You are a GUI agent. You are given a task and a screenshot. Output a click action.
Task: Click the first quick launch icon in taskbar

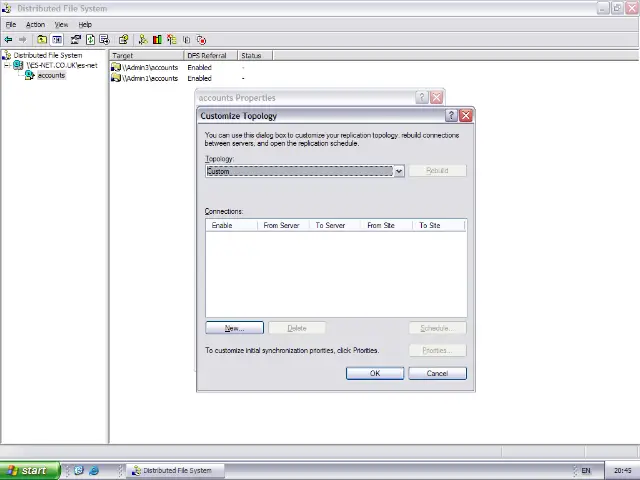tap(78, 470)
